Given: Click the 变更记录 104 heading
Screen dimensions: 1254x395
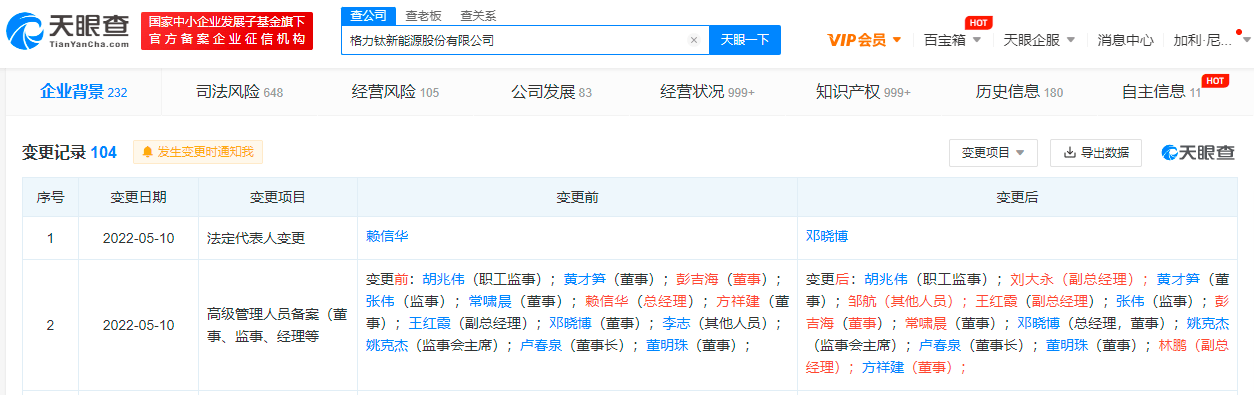Looking at the screenshot, I should pyautogui.click(x=69, y=152).
